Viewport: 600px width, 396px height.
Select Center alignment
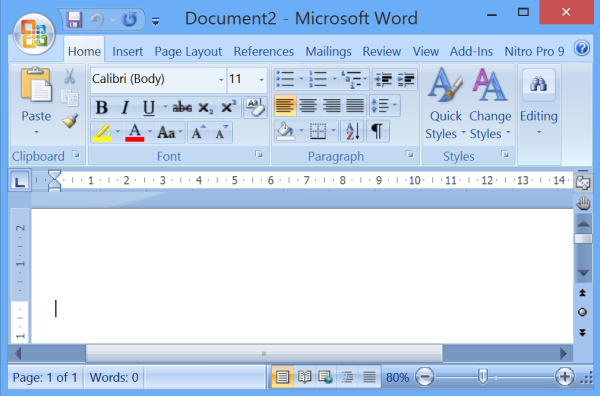(308, 105)
